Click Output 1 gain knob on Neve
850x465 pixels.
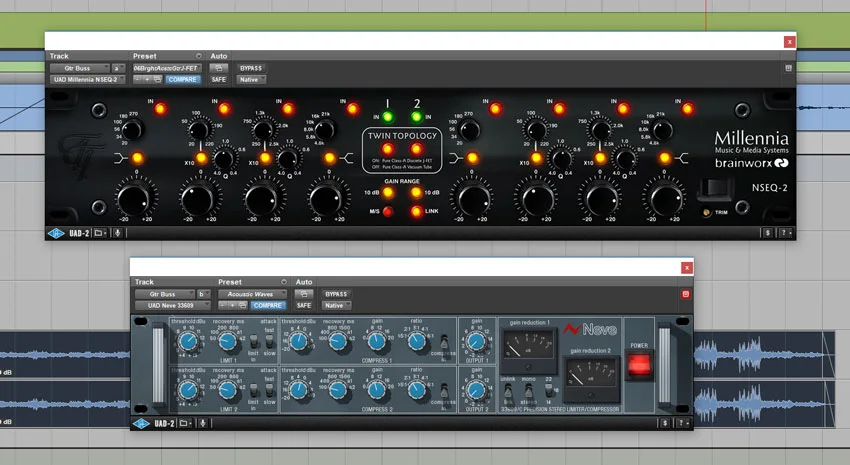476,341
